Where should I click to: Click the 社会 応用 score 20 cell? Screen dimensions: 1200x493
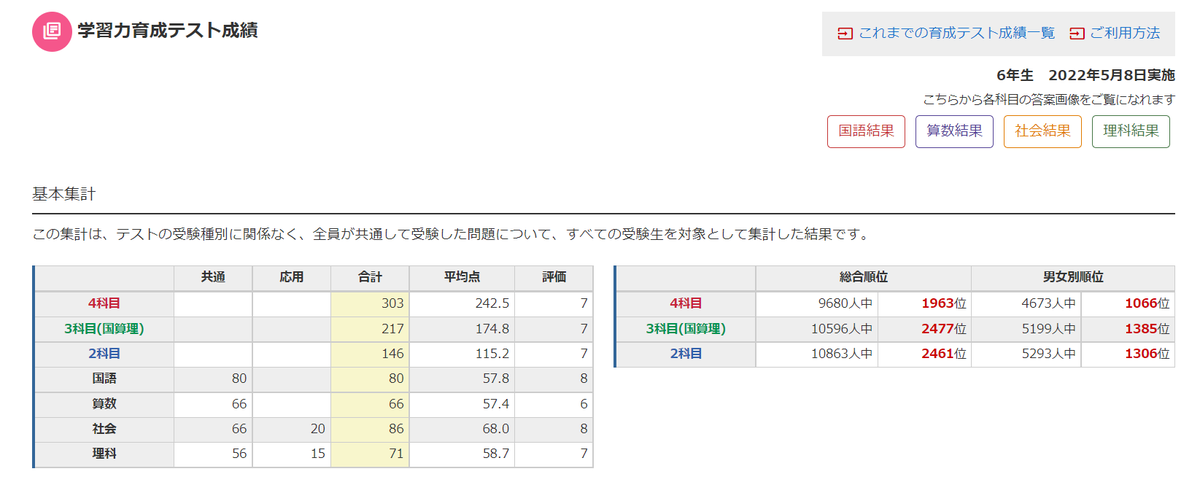click(x=291, y=429)
